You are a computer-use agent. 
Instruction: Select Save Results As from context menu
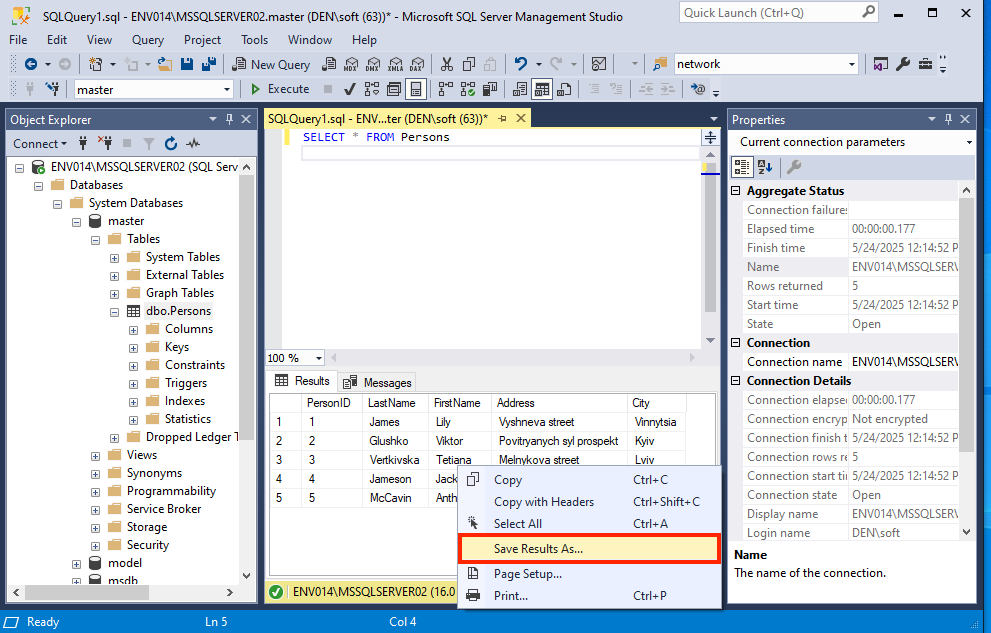589,548
